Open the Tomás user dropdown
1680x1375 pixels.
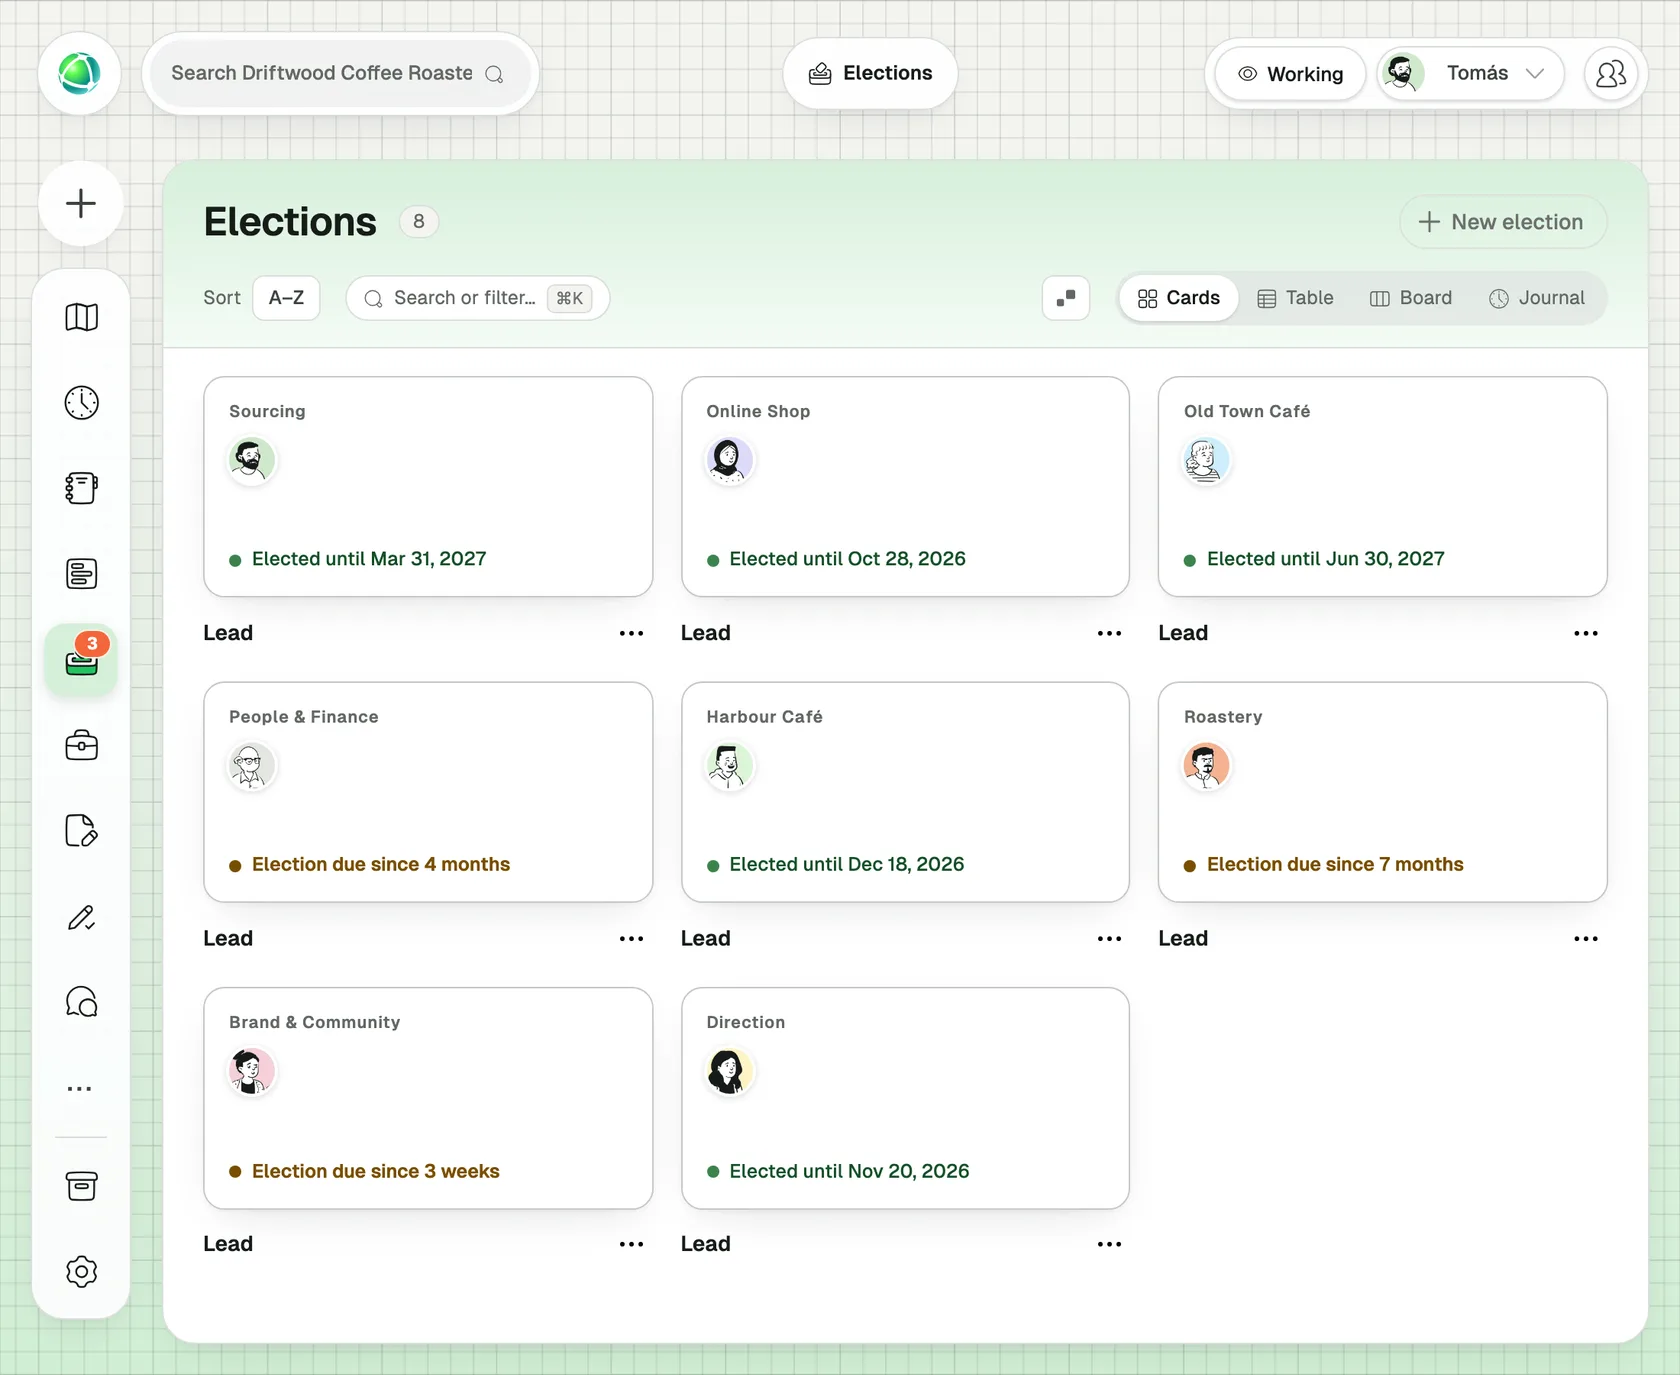1470,74
